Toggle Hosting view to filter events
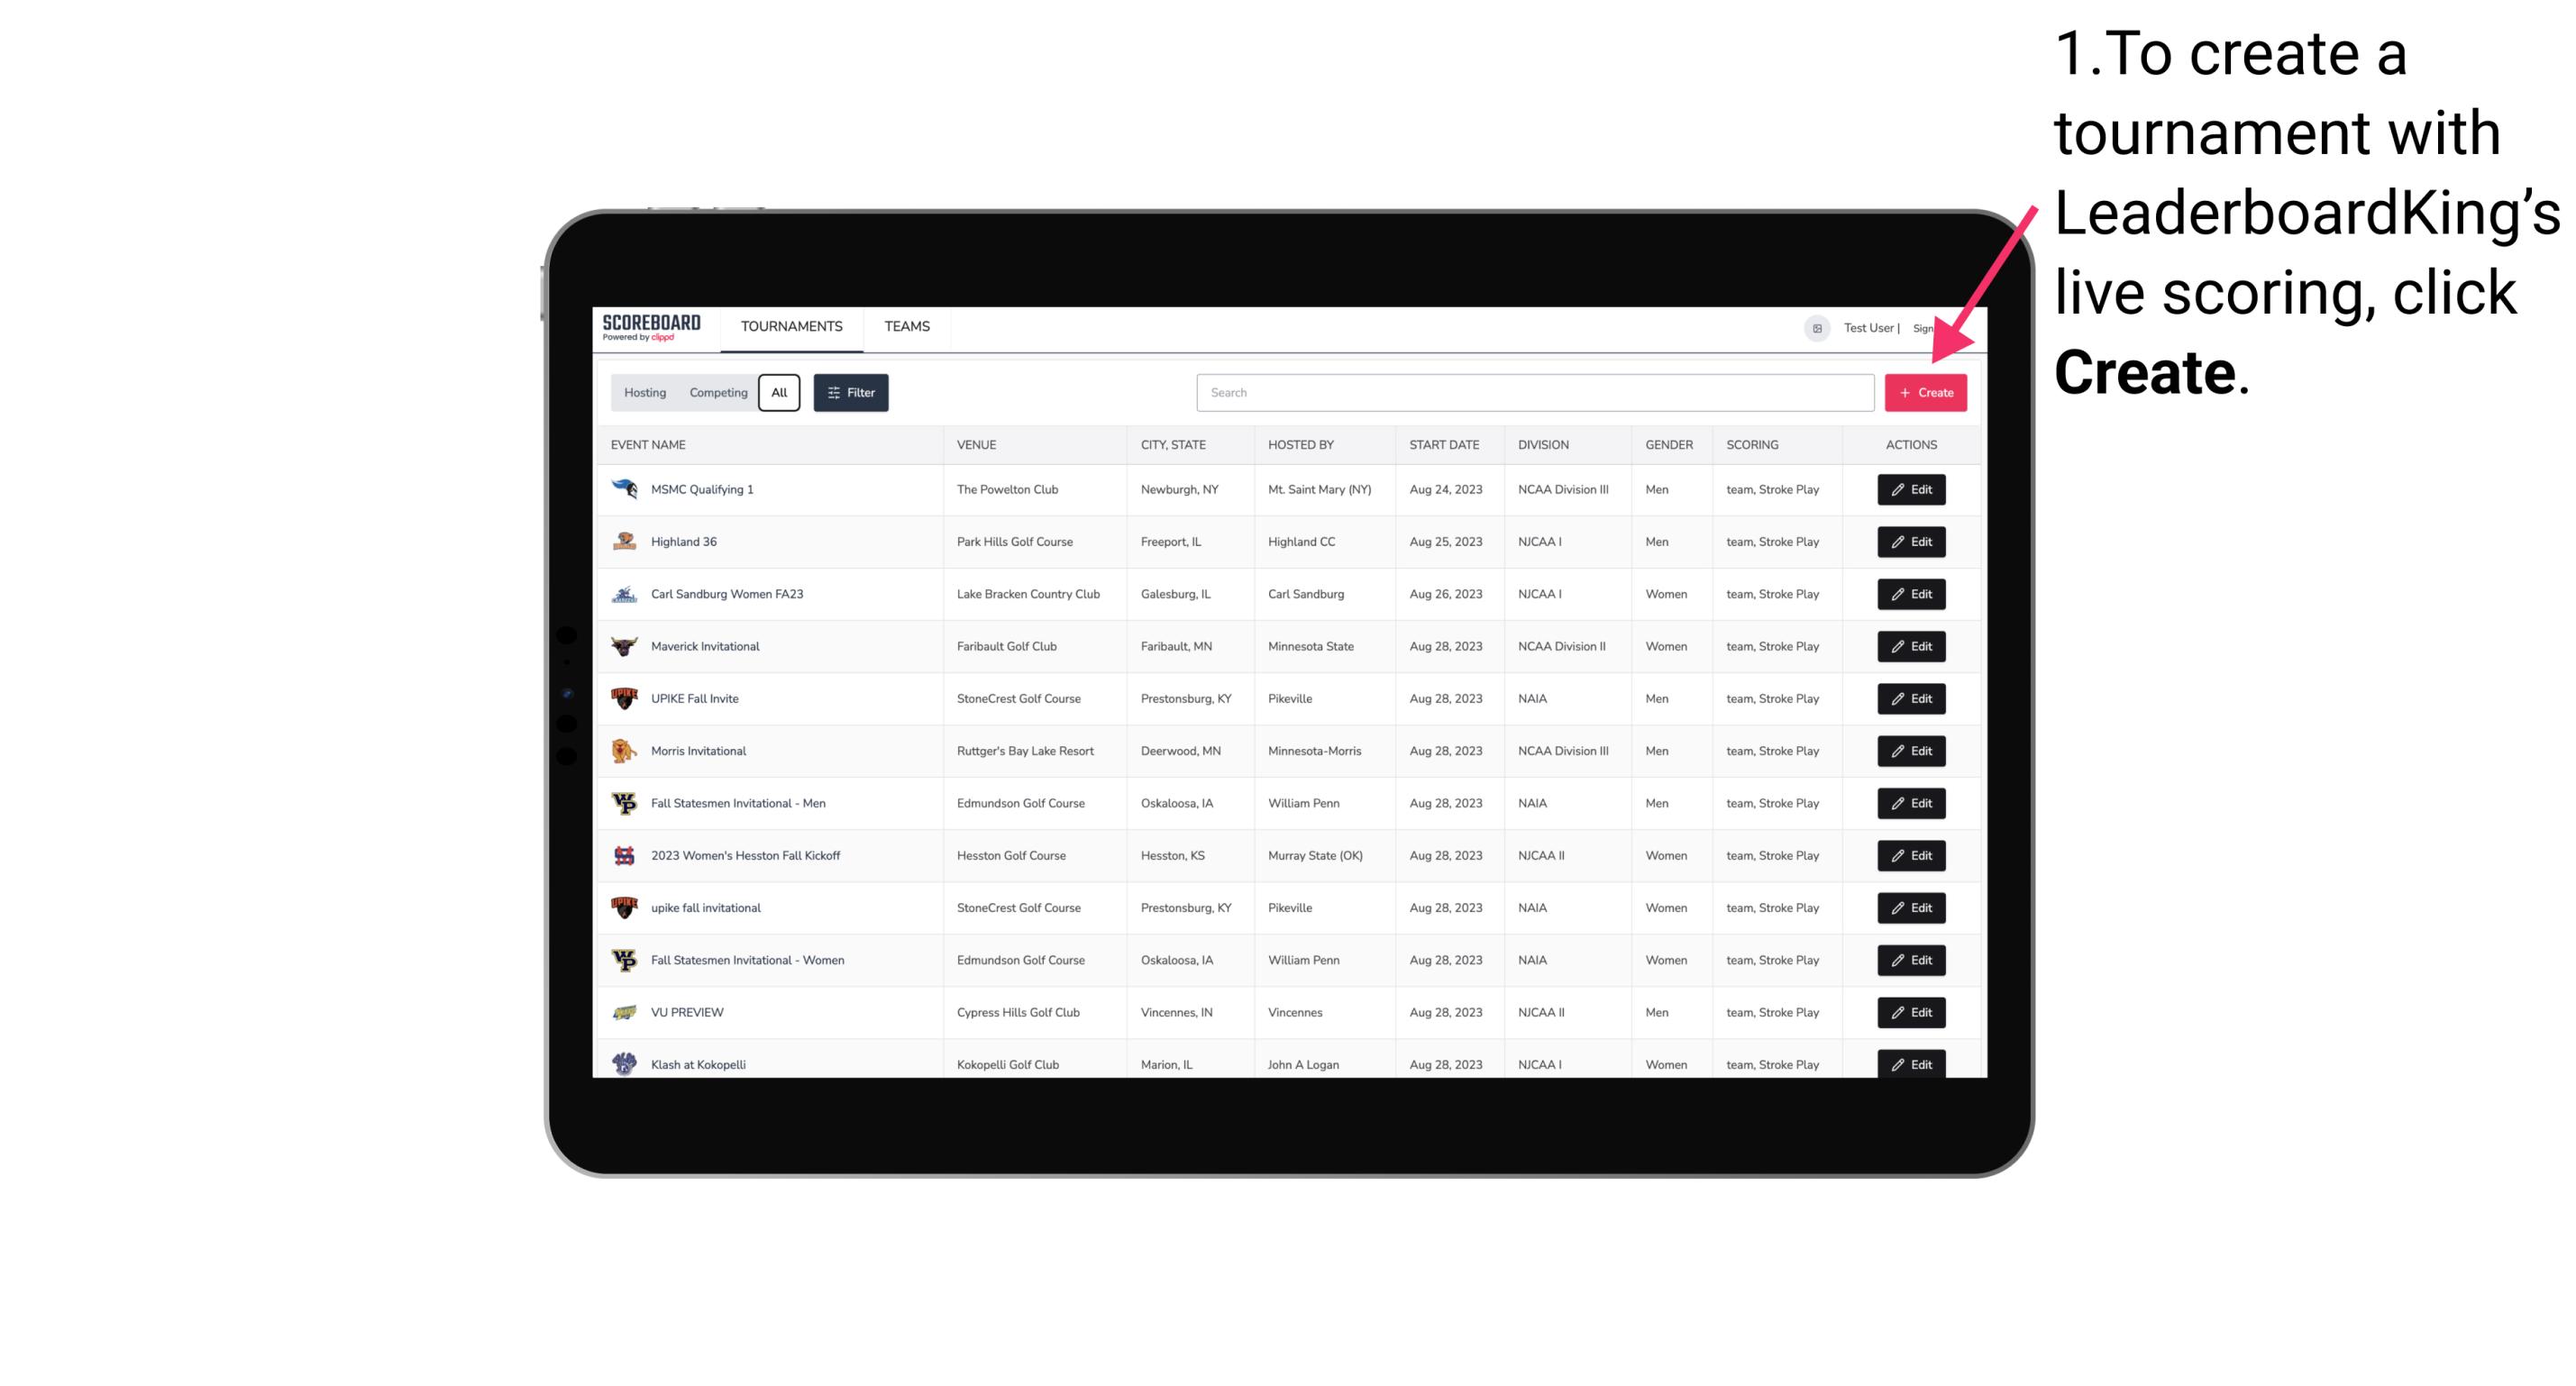Image resolution: width=2576 pixels, height=1386 pixels. (x=645, y=391)
